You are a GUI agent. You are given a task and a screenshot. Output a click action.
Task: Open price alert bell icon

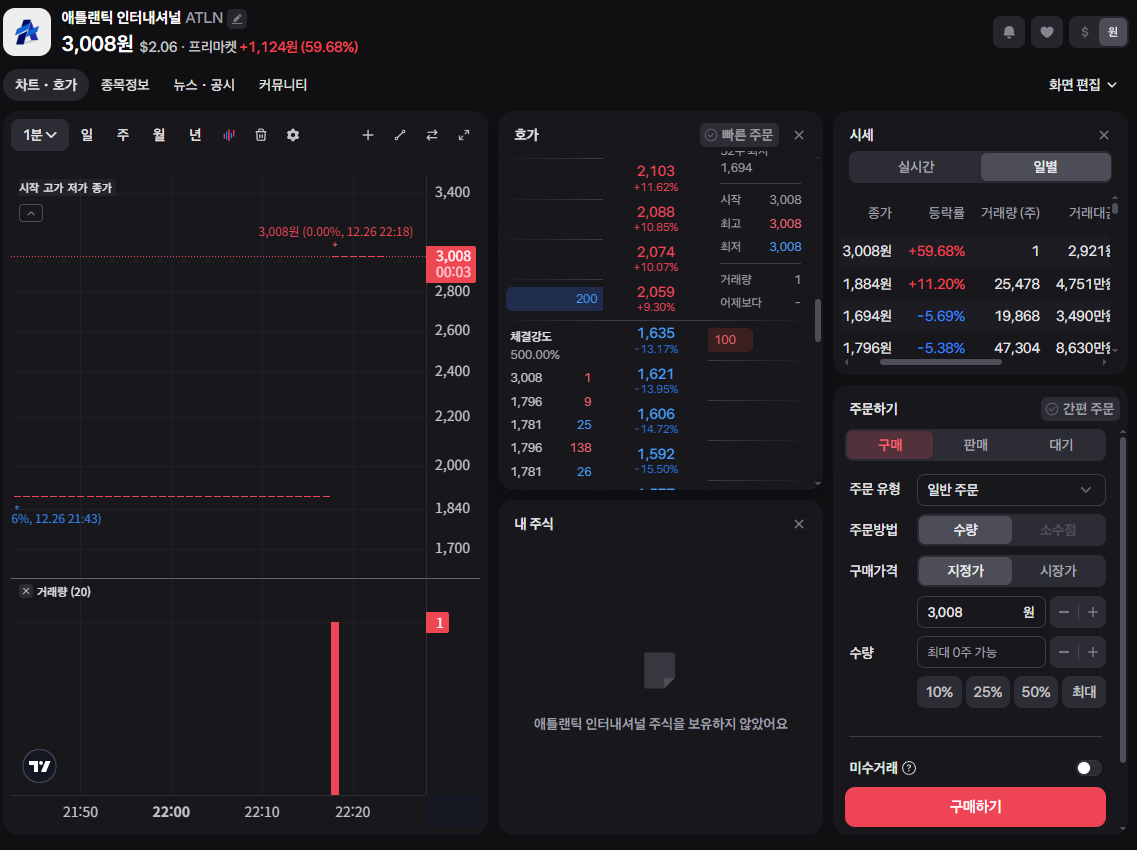tap(1009, 32)
